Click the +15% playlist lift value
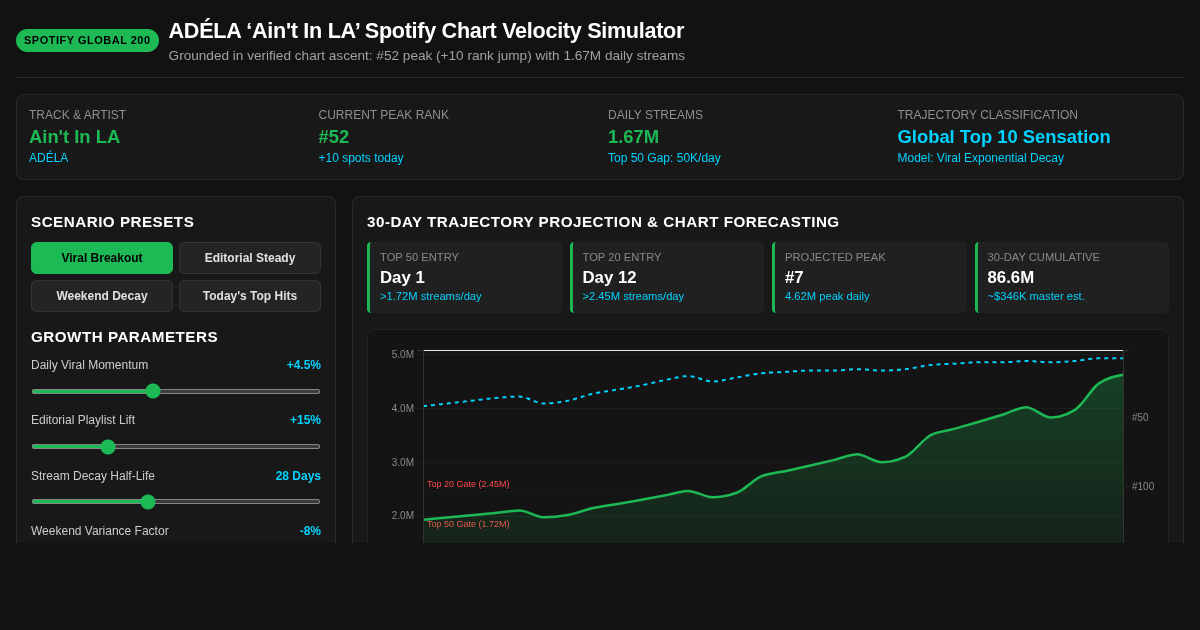Image resolution: width=1200 pixels, height=630 pixels. pos(305,420)
